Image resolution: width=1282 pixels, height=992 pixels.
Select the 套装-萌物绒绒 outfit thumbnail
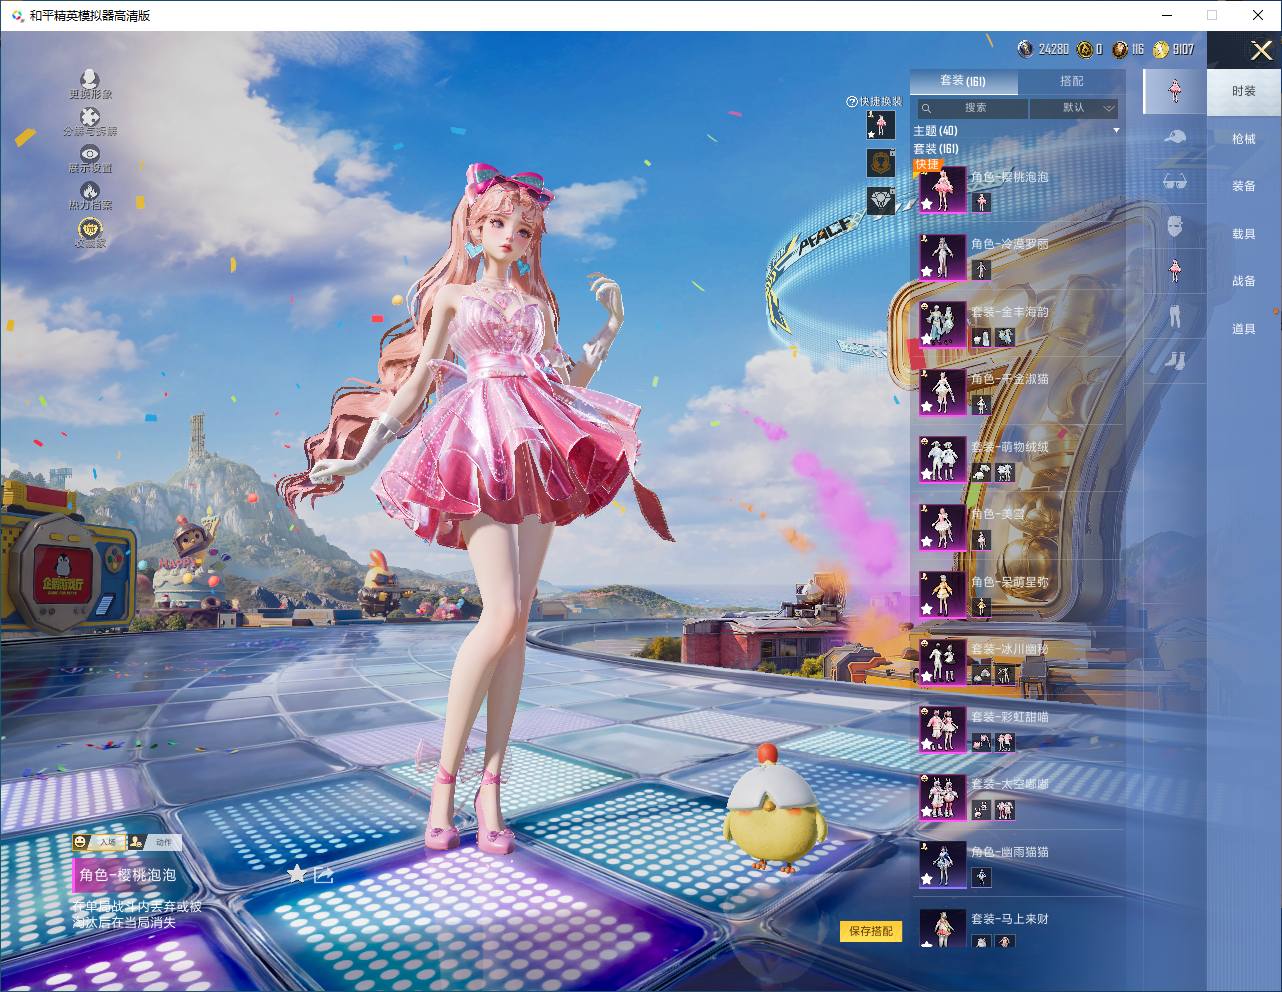pyautogui.click(x=943, y=459)
